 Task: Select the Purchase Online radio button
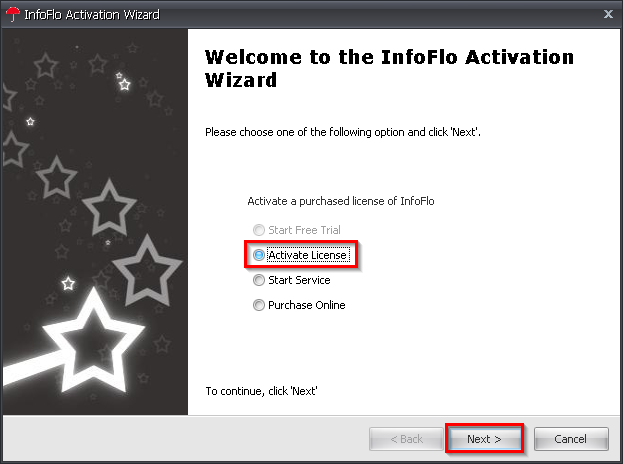pyautogui.click(x=259, y=305)
